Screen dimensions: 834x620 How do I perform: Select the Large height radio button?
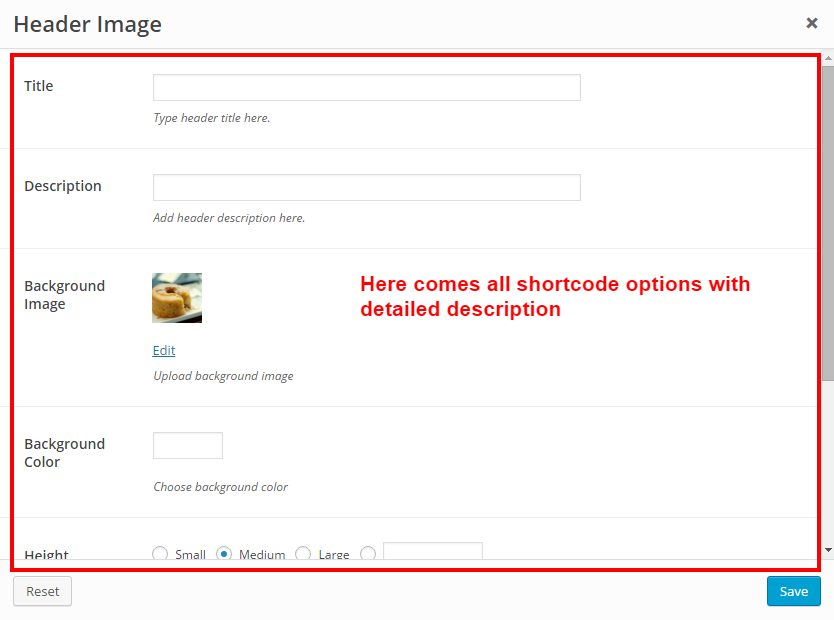[x=304, y=554]
